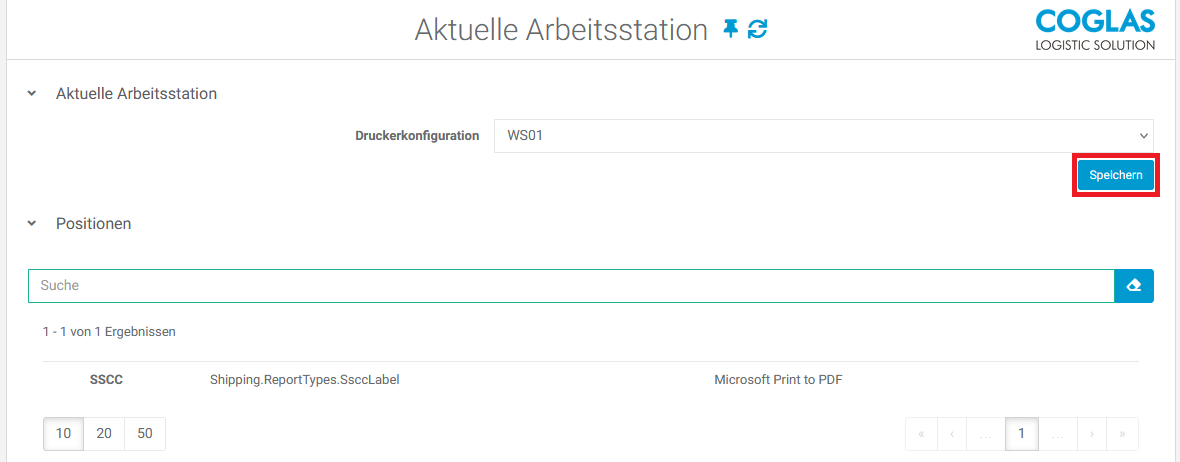Viewport: 1180px width, 462px height.
Task: Show 10 results per page
Action: click(63, 434)
